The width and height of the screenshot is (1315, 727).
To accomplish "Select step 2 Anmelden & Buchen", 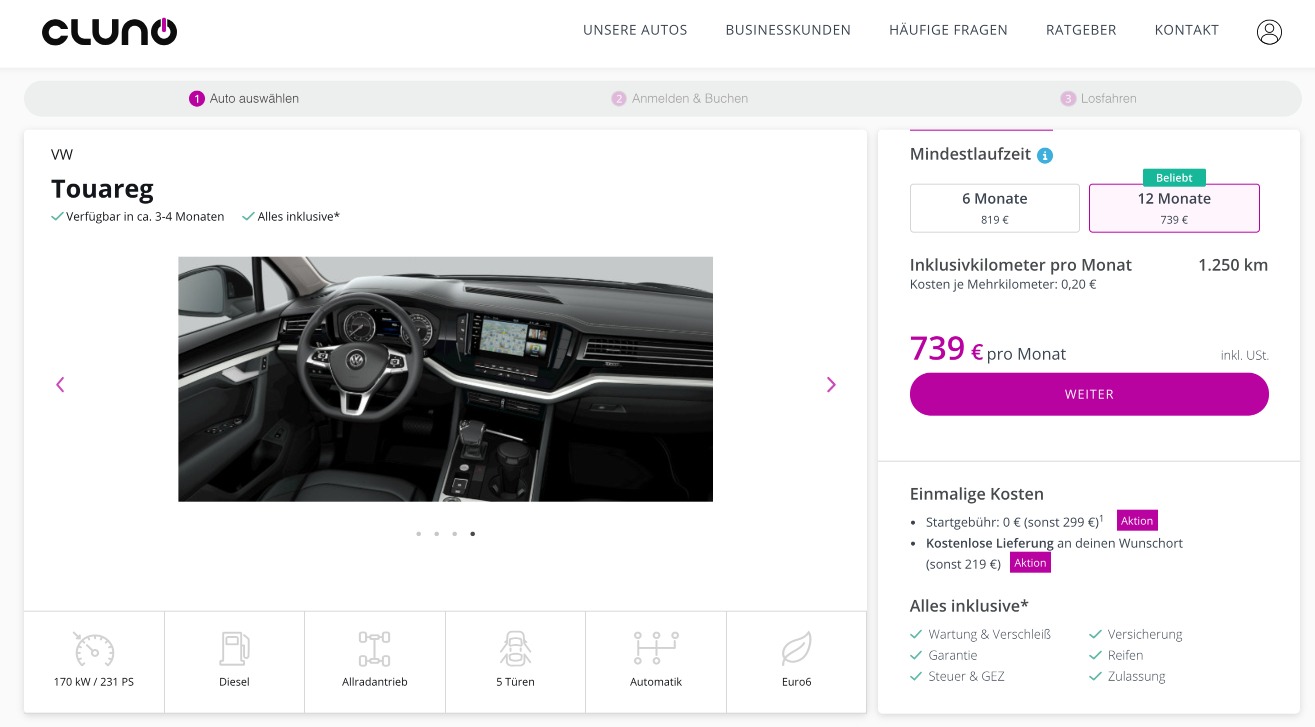I will coord(680,98).
